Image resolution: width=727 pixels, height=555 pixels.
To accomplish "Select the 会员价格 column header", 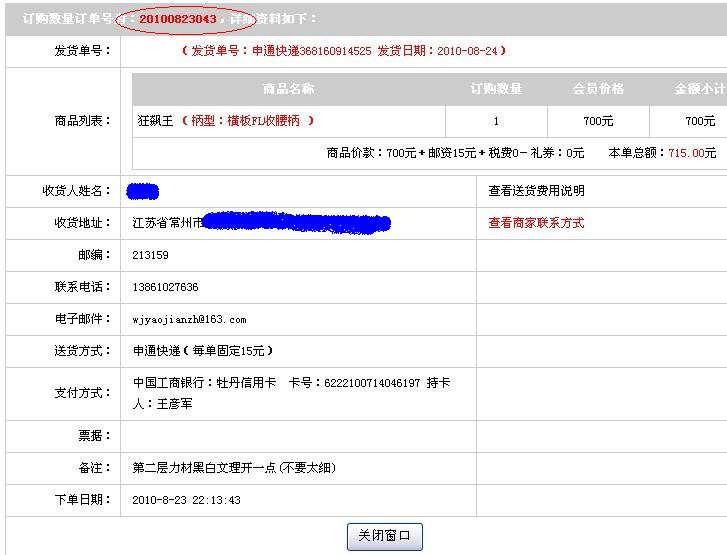I will (x=598, y=89).
